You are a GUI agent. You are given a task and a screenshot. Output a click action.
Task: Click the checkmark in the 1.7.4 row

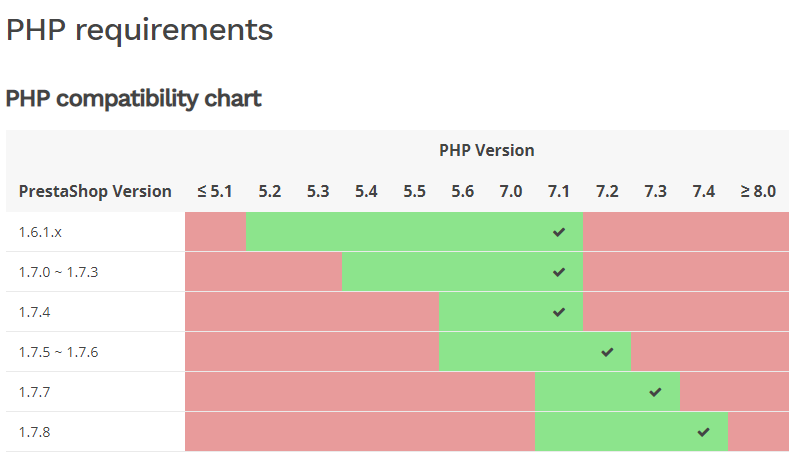[x=559, y=312]
